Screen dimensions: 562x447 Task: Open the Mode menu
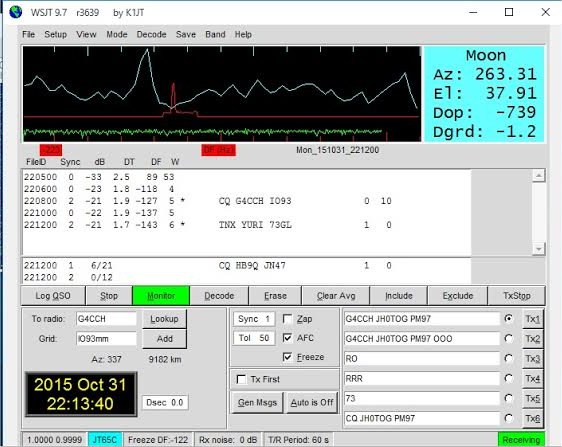tap(117, 34)
